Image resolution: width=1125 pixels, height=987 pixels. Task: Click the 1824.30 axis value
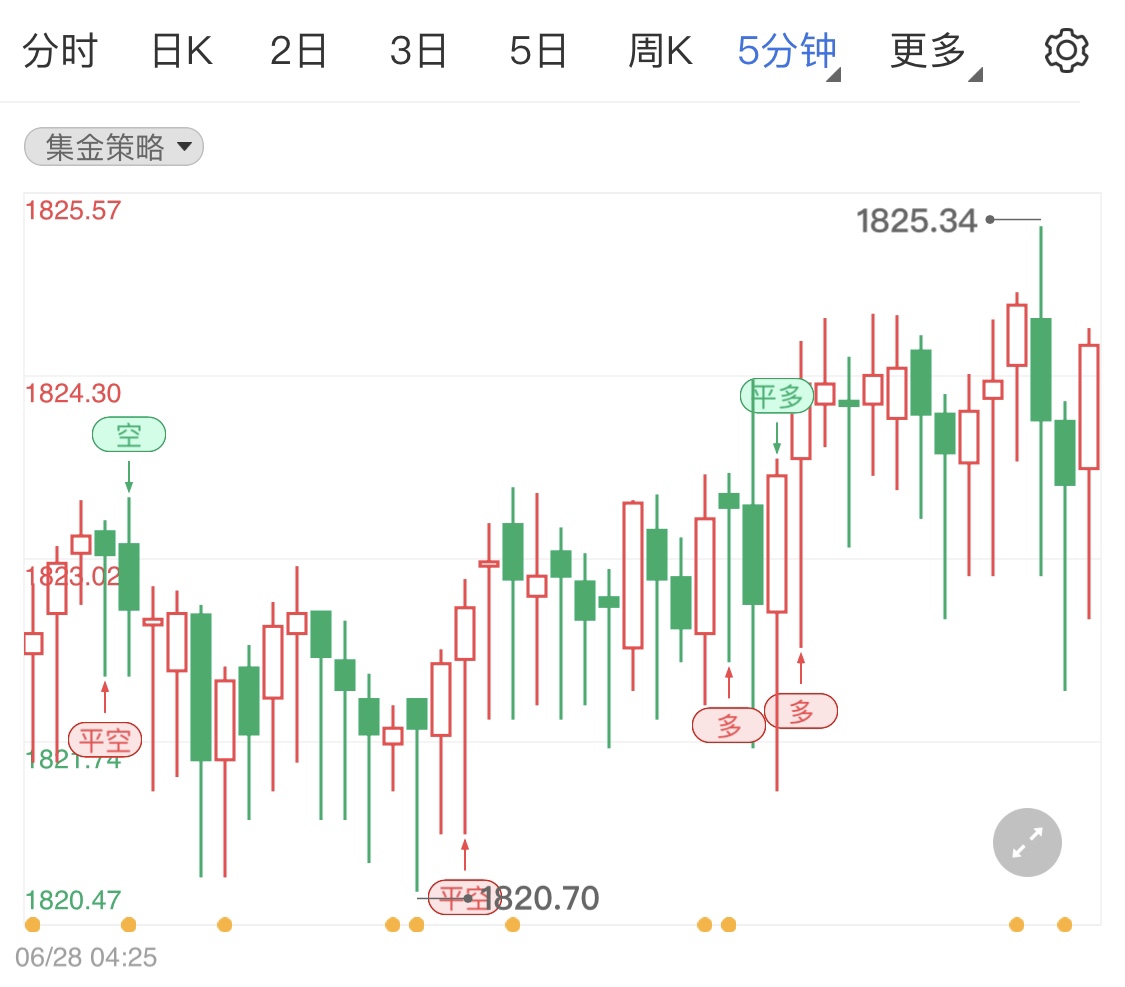pyautogui.click(x=73, y=393)
